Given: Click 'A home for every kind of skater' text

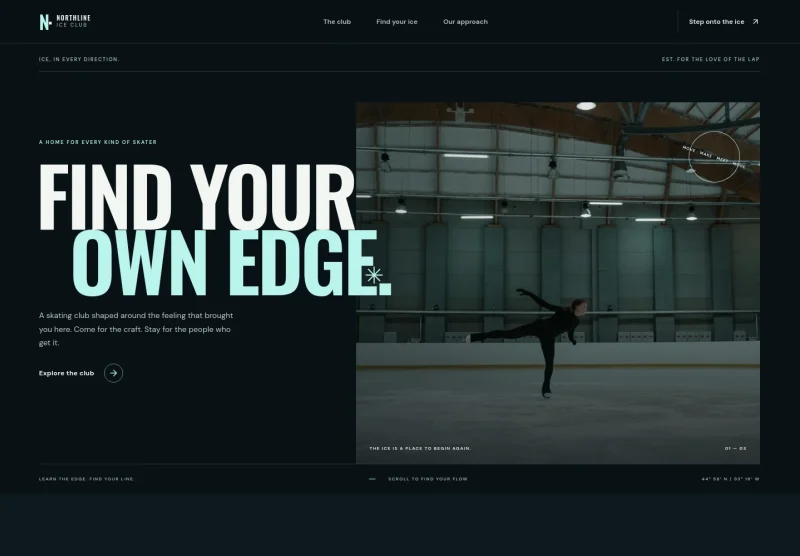Looking at the screenshot, I should coord(97,142).
